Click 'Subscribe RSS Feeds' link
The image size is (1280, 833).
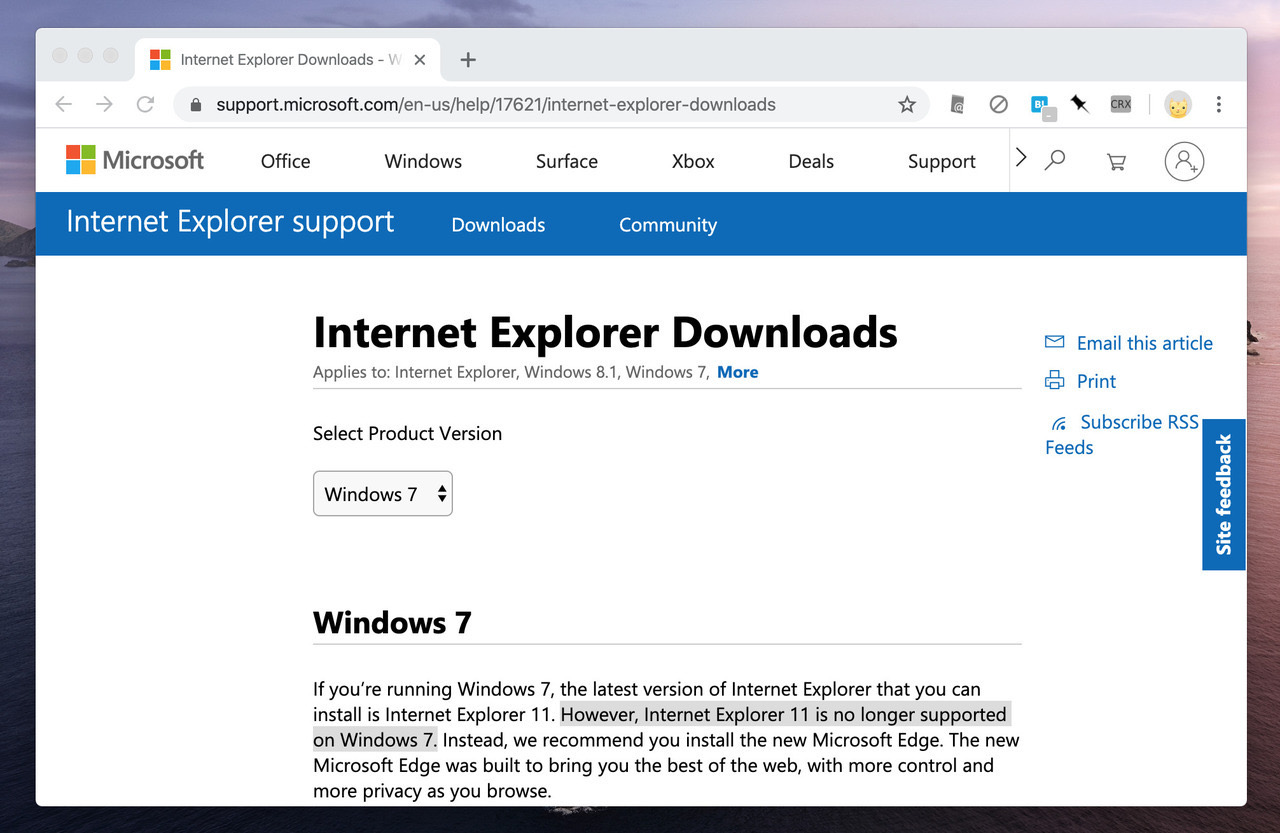point(1138,422)
